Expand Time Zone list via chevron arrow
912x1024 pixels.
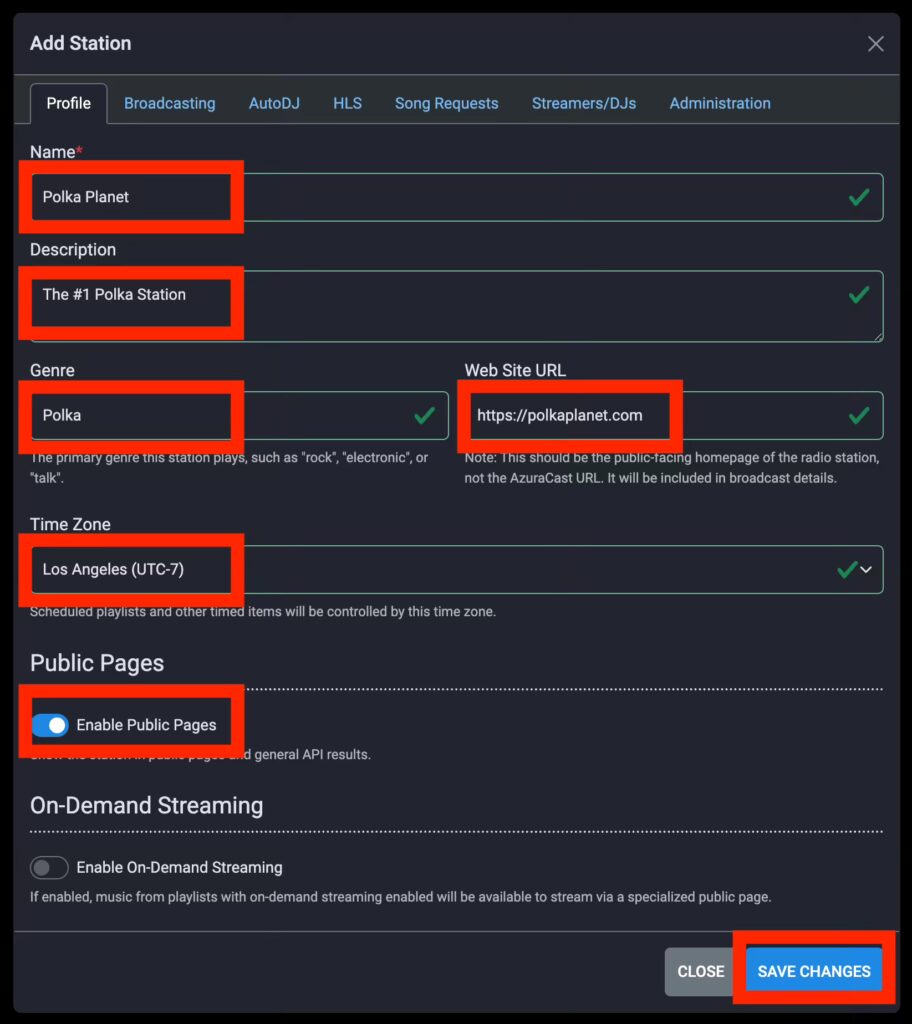click(866, 569)
